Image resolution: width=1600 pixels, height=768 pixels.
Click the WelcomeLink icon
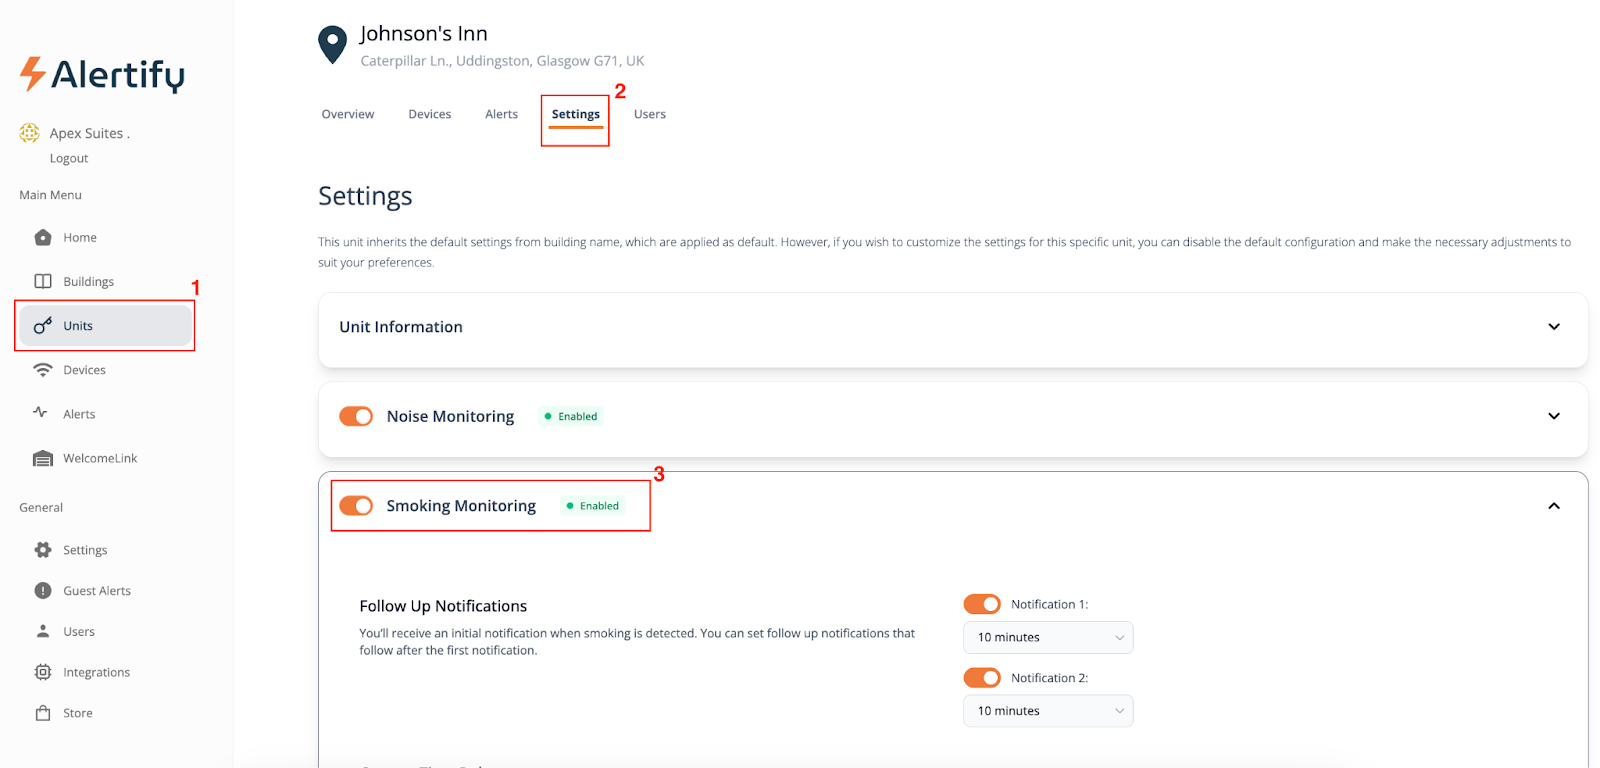[43, 459]
